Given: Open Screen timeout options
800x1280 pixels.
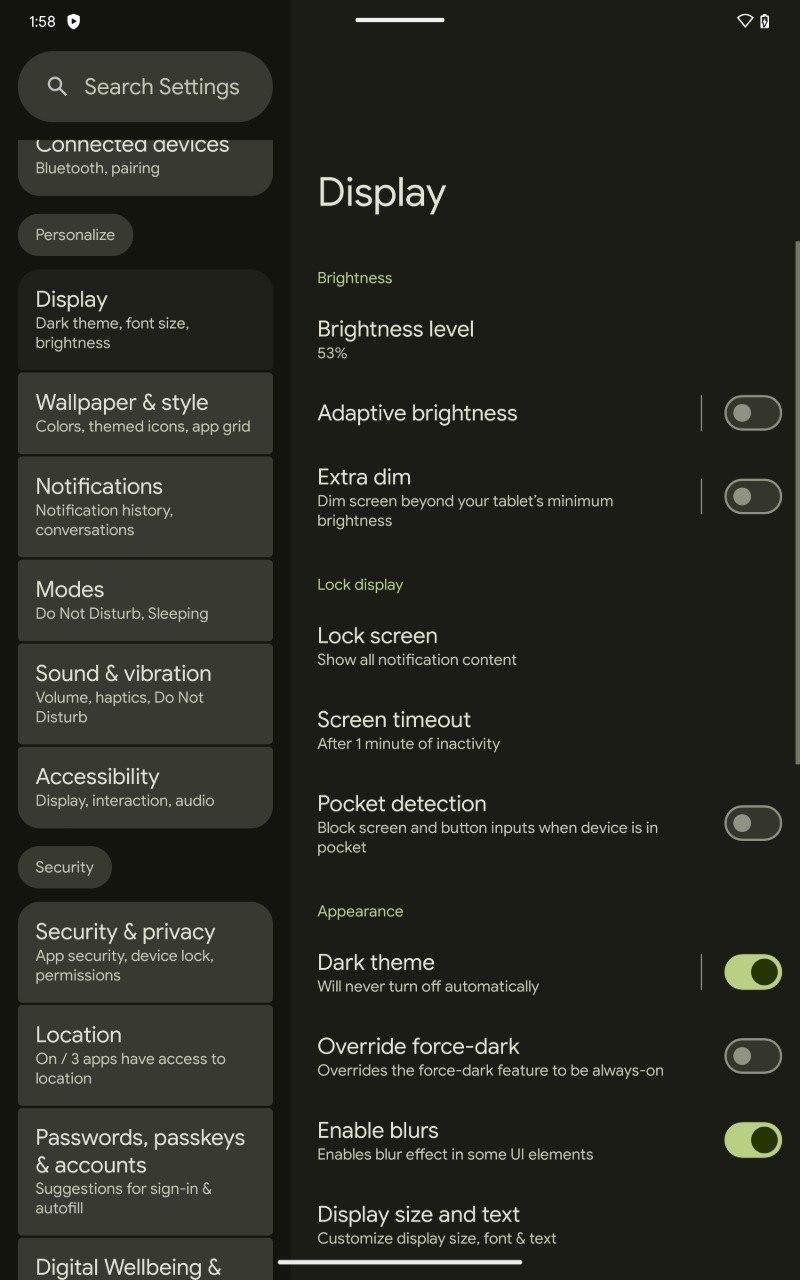Looking at the screenshot, I should pos(545,730).
